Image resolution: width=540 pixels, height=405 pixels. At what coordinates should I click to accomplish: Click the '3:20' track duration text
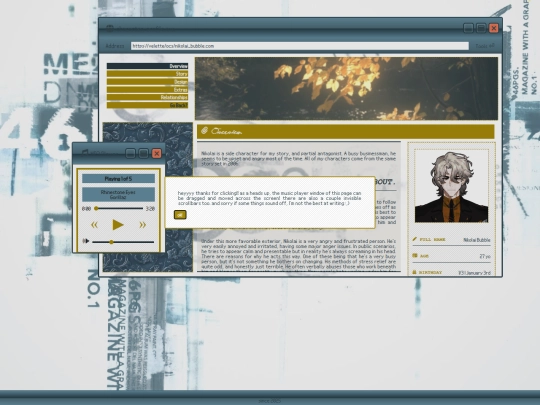point(150,209)
